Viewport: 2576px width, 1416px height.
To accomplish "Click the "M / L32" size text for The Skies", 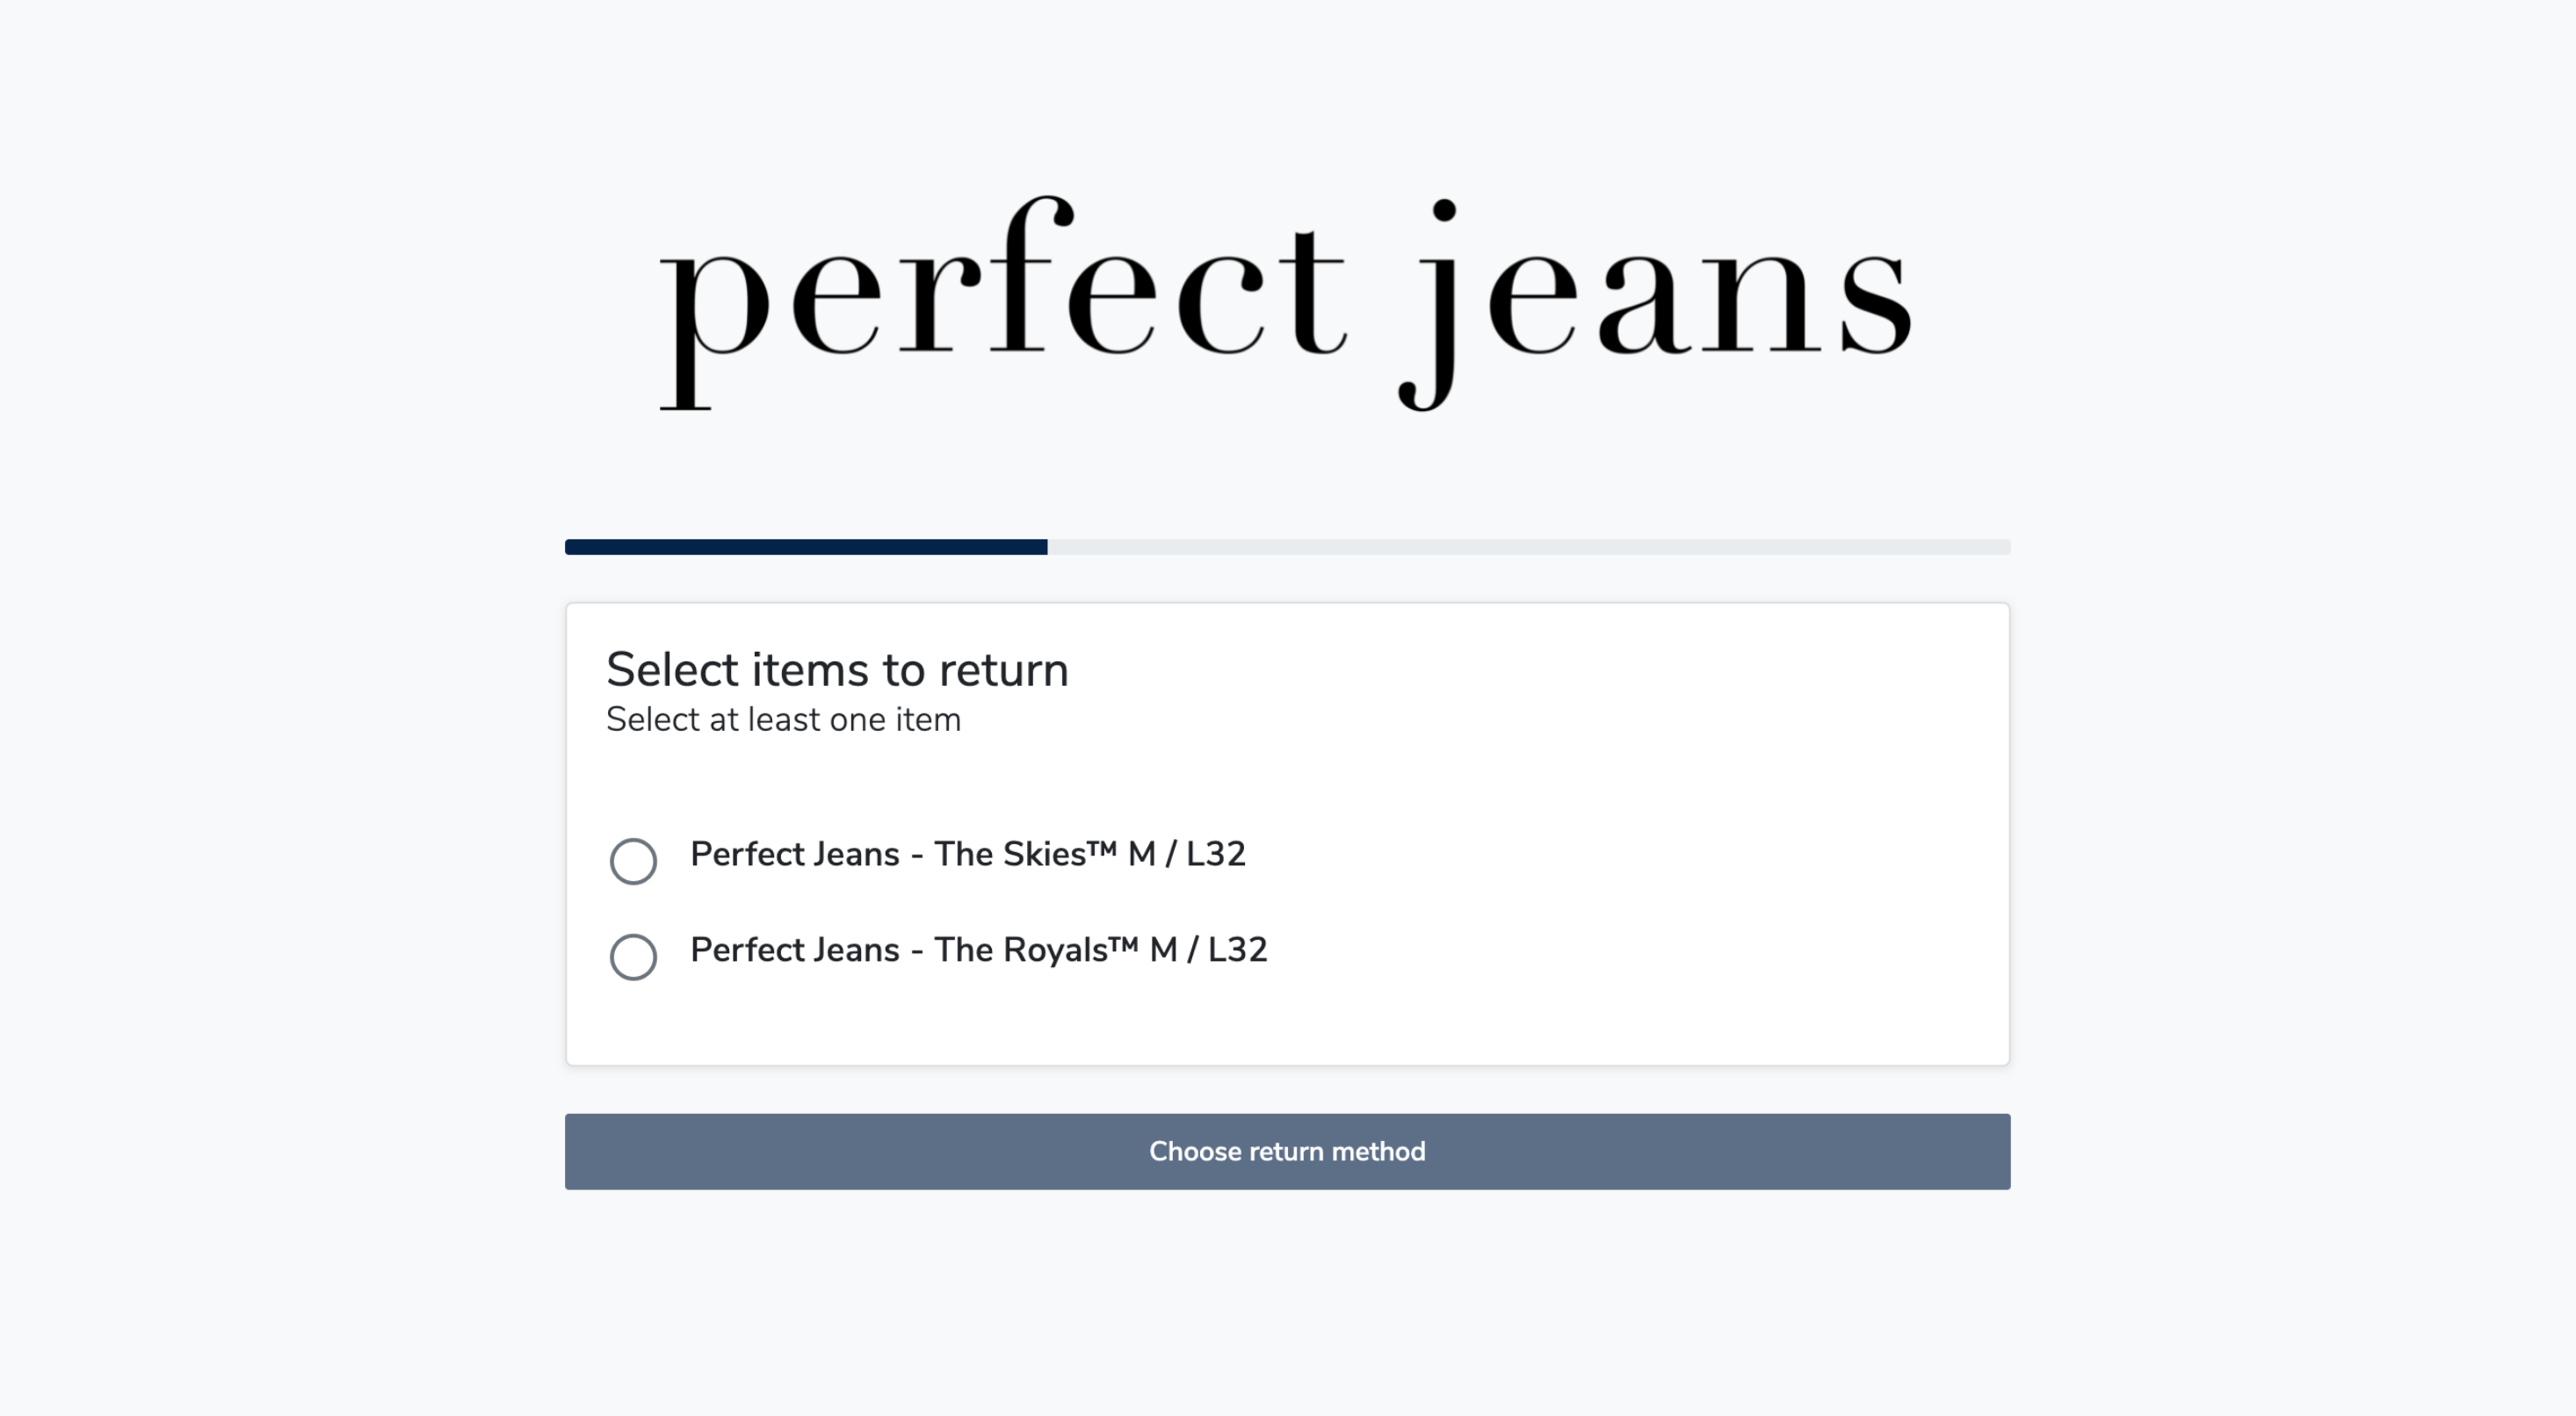I will (x=1186, y=854).
